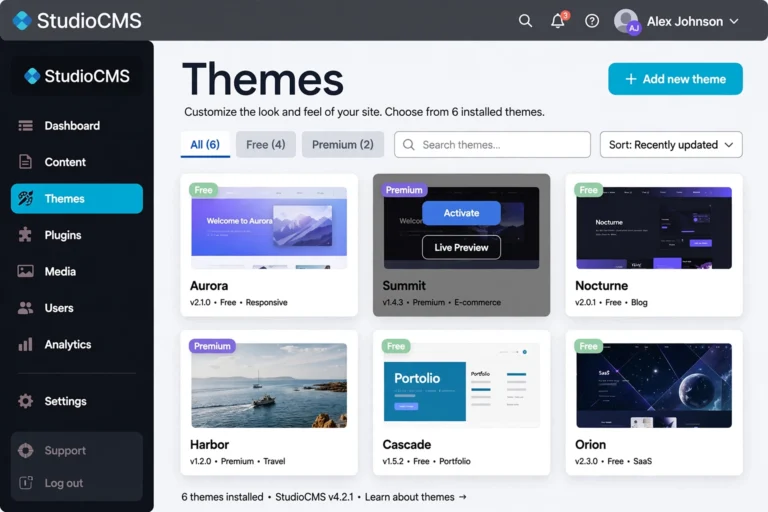Click Alex Johnson's avatar picture
768x512 pixels.
(x=627, y=21)
